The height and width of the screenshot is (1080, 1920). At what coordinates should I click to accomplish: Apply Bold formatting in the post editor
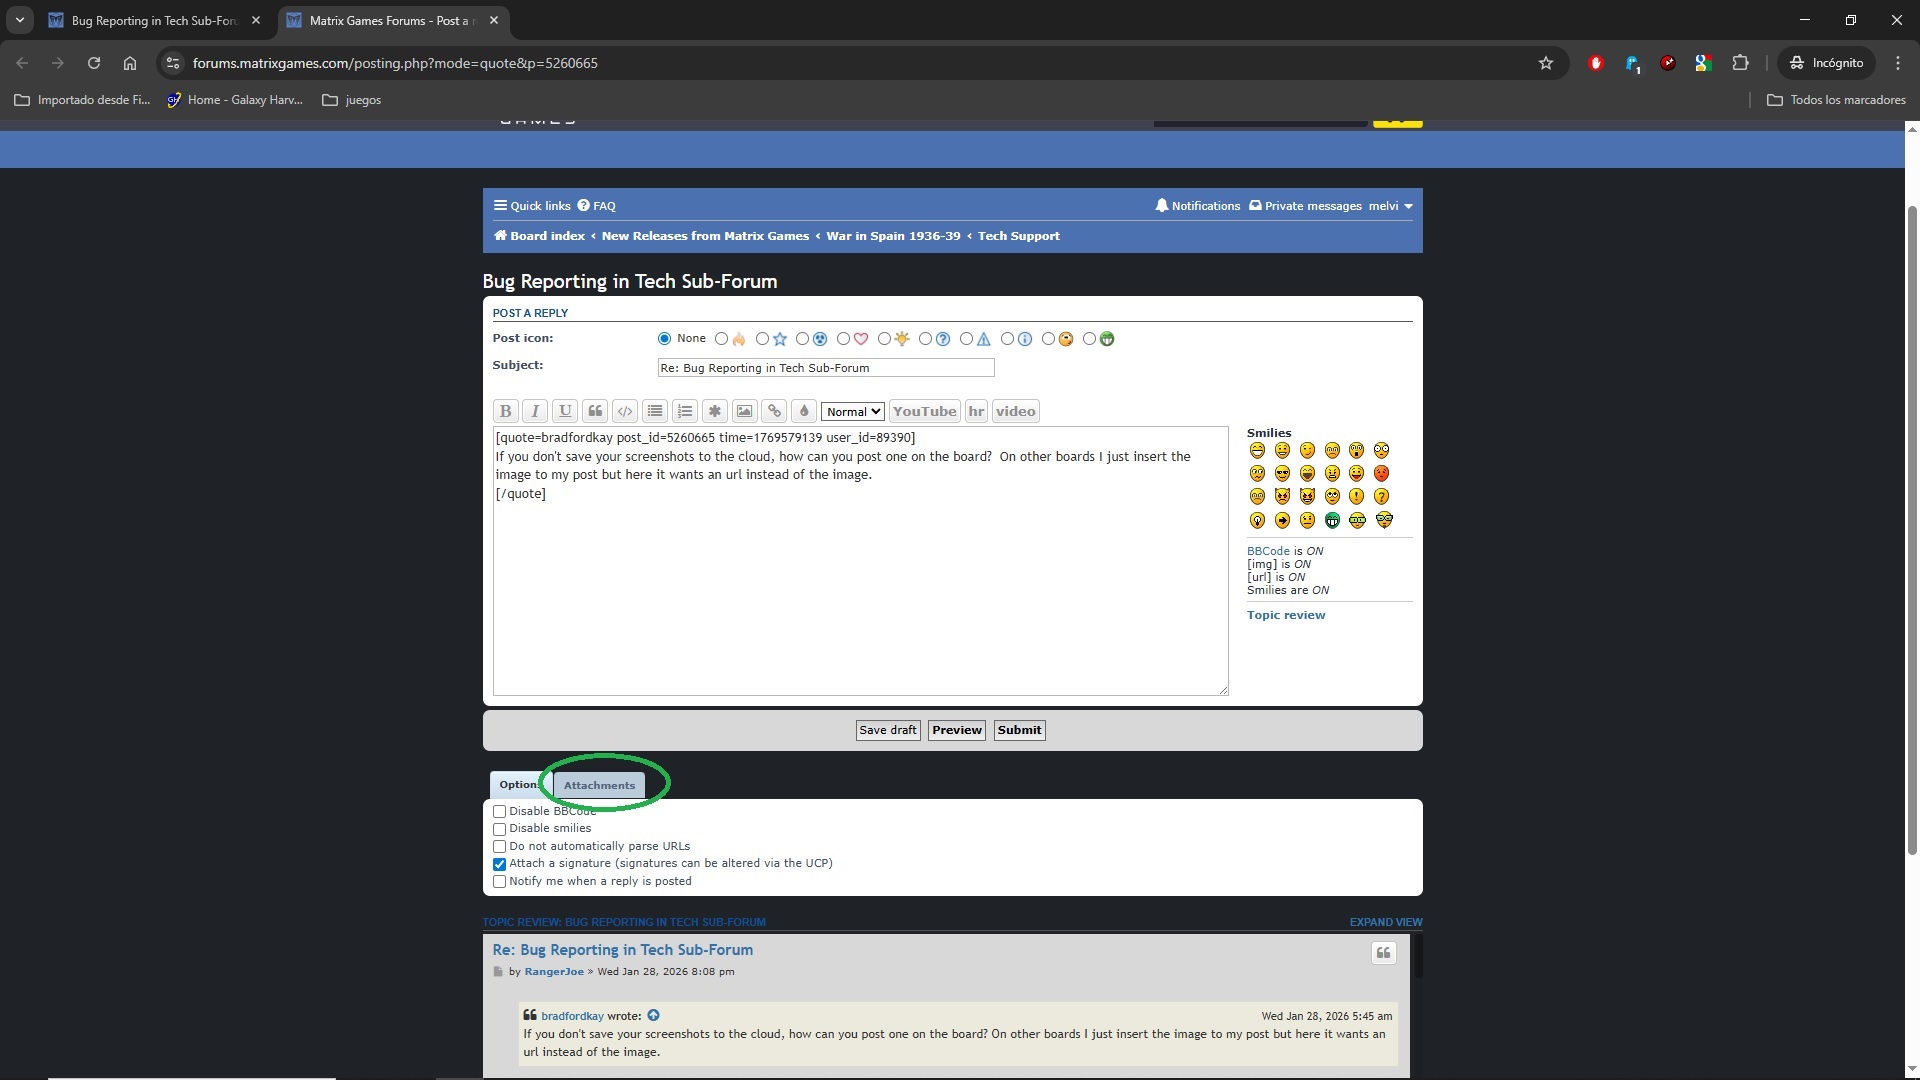click(x=505, y=411)
